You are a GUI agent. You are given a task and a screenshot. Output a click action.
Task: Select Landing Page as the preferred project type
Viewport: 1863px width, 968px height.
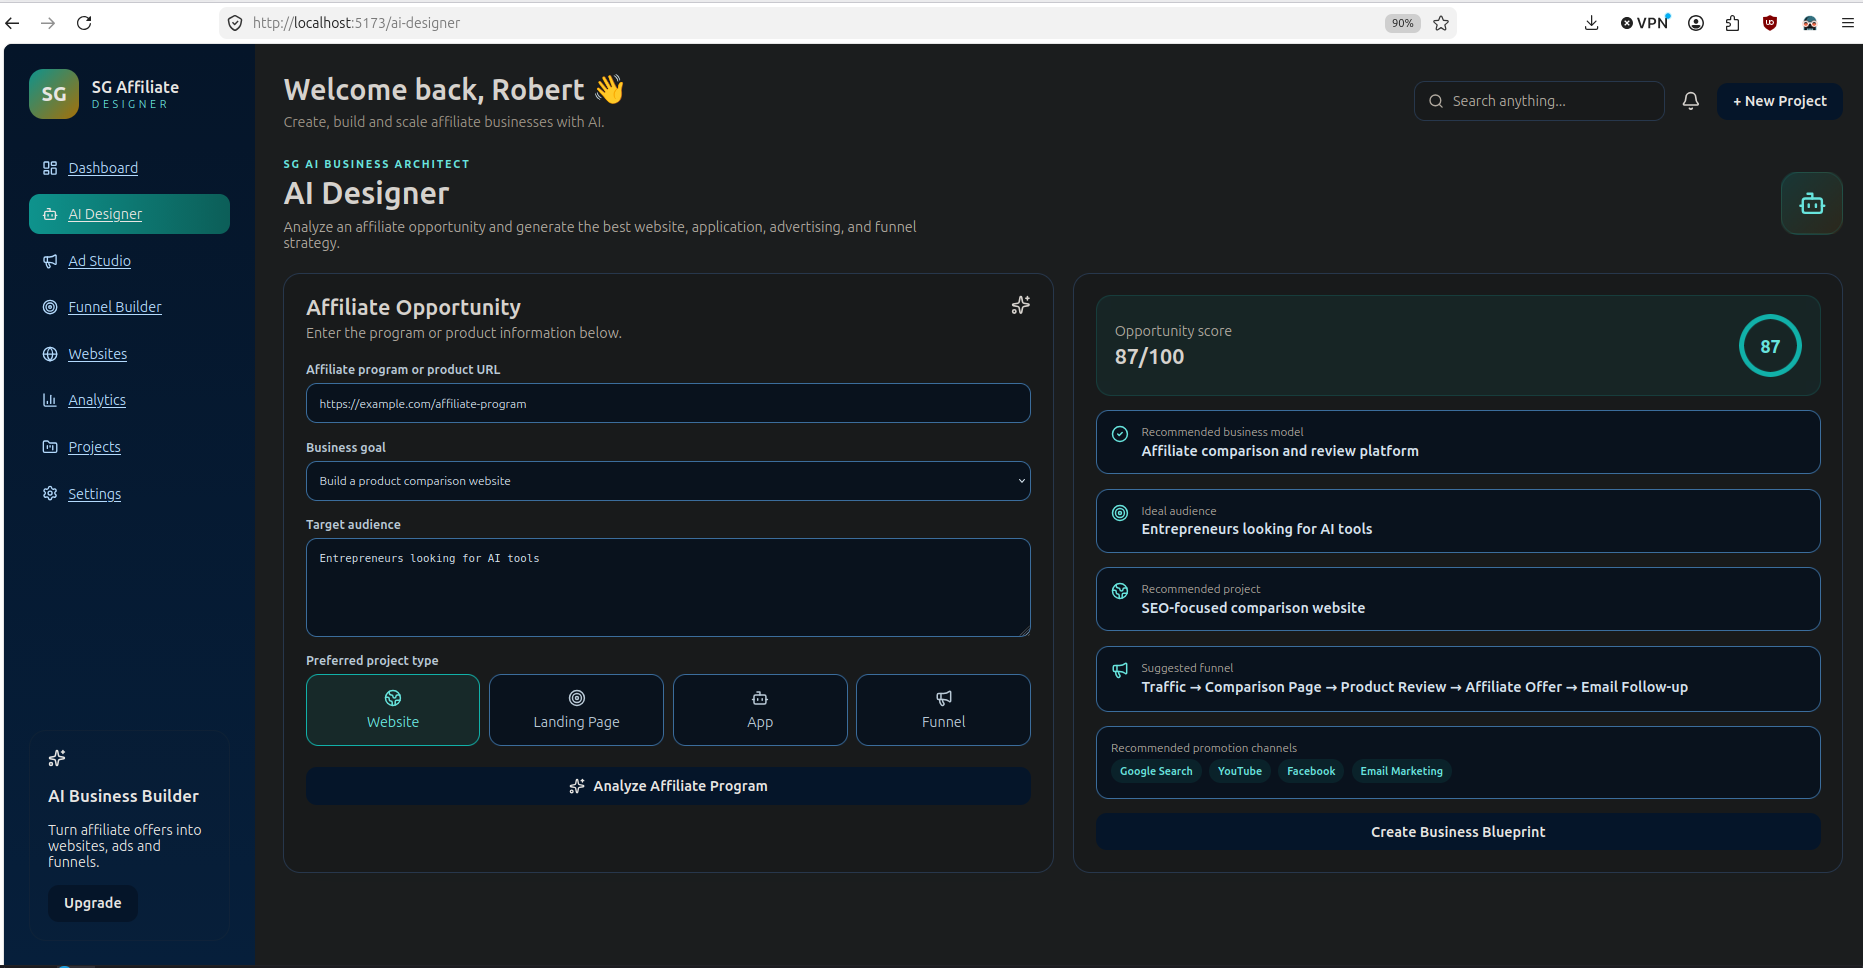pyautogui.click(x=576, y=710)
